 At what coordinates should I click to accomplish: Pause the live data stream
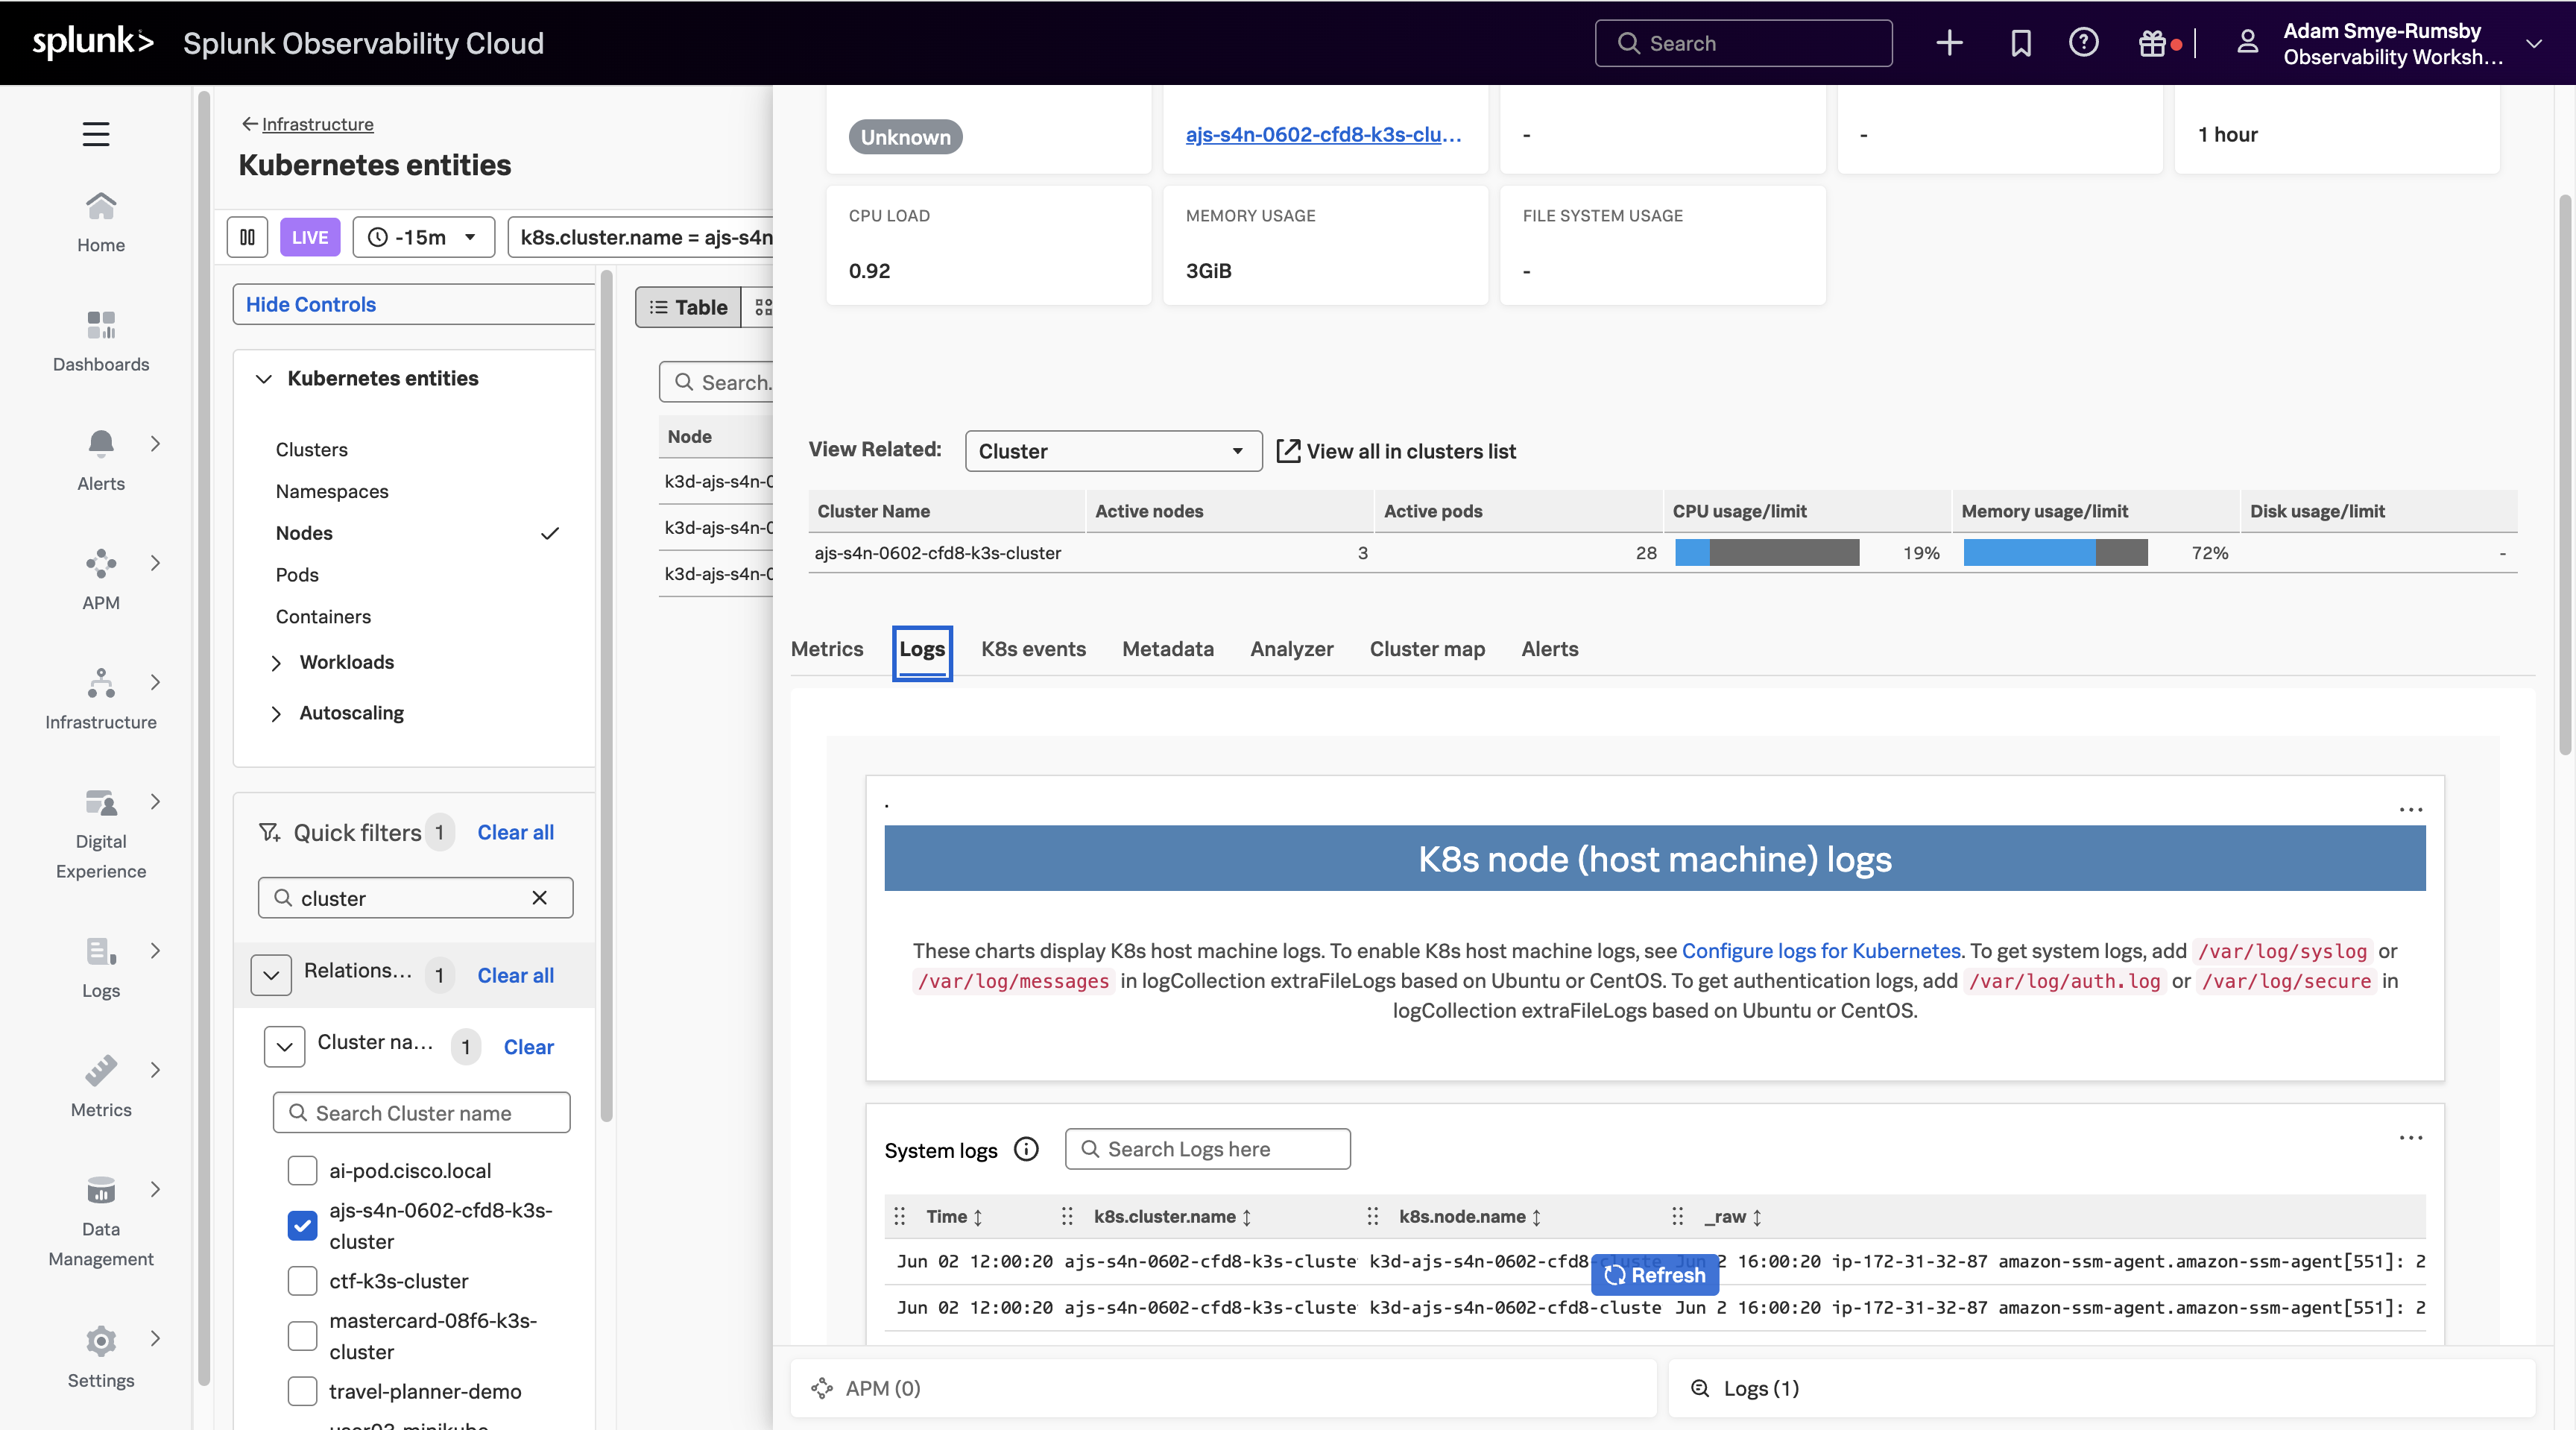(247, 237)
